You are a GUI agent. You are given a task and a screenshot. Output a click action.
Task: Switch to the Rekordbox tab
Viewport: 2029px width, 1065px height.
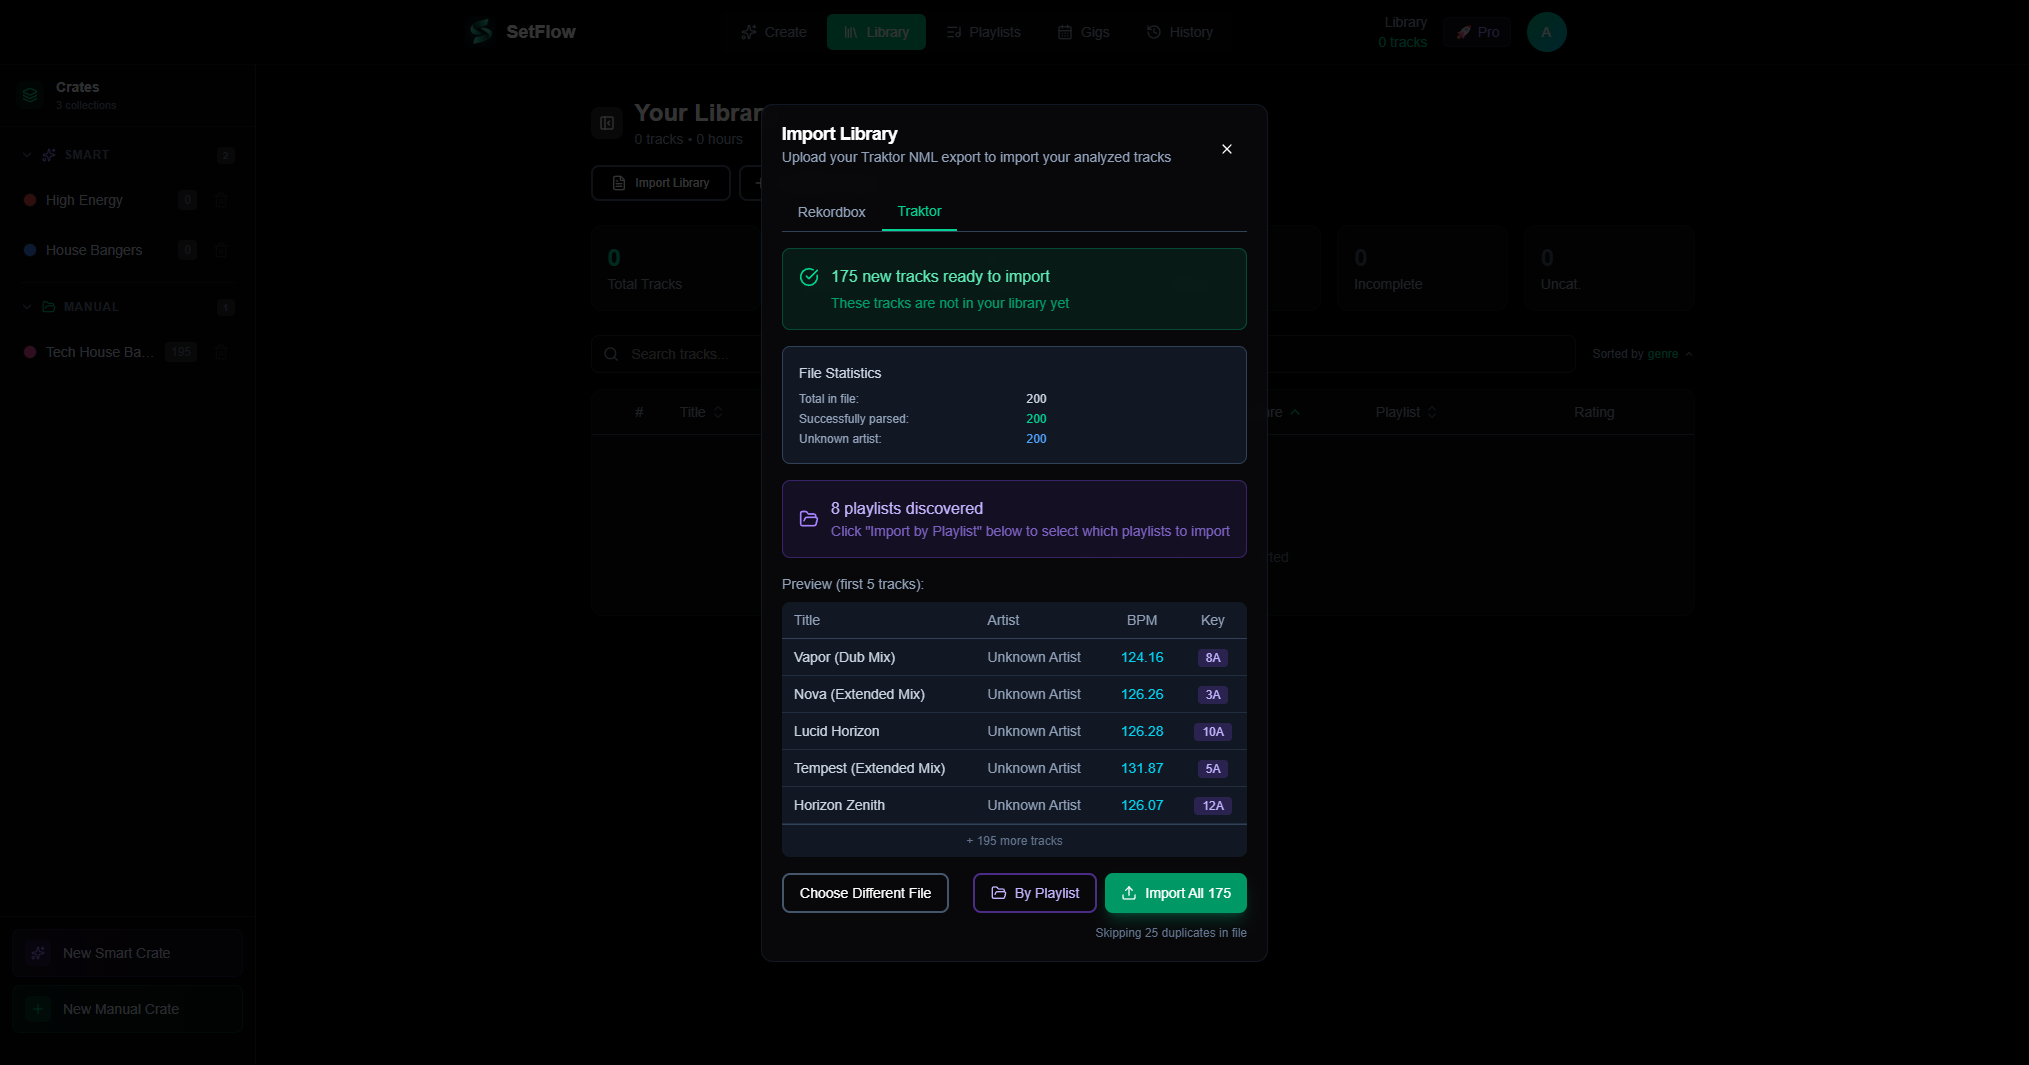(831, 212)
